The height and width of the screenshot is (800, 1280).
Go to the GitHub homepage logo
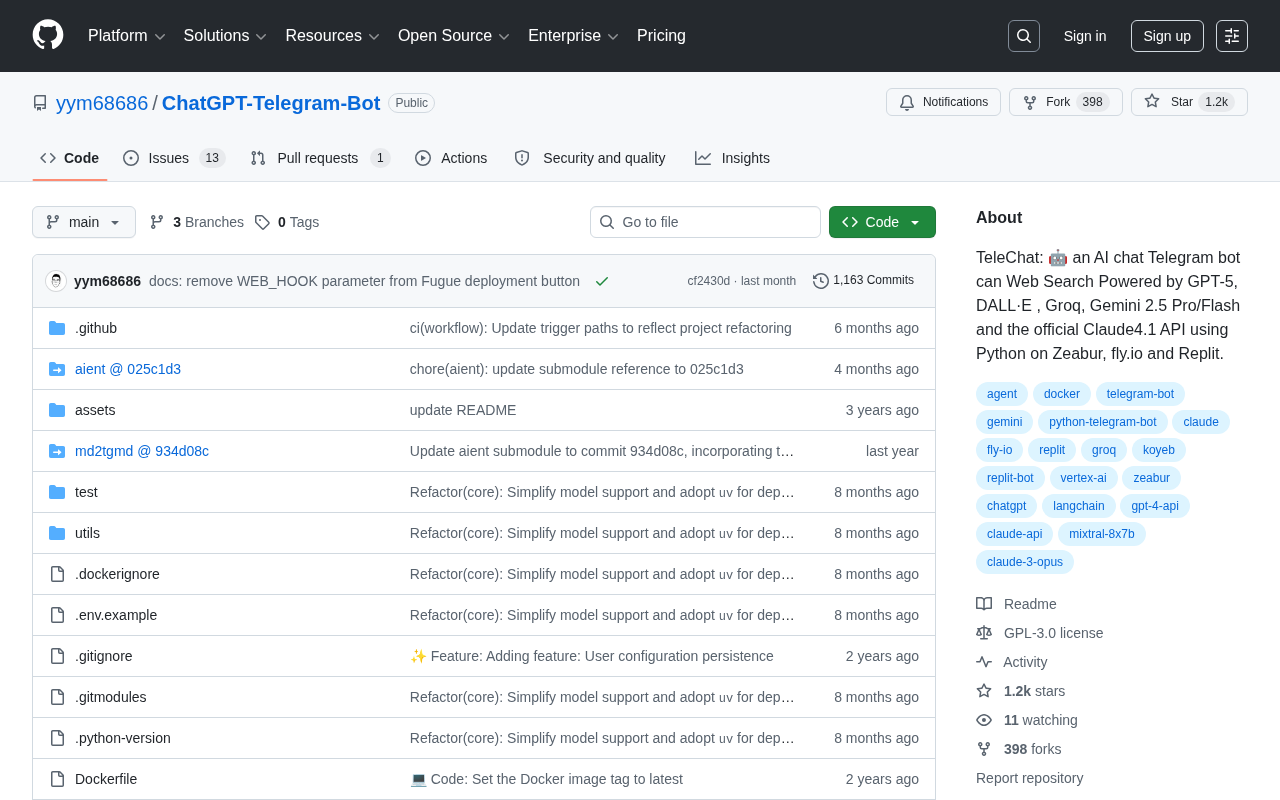48,35
